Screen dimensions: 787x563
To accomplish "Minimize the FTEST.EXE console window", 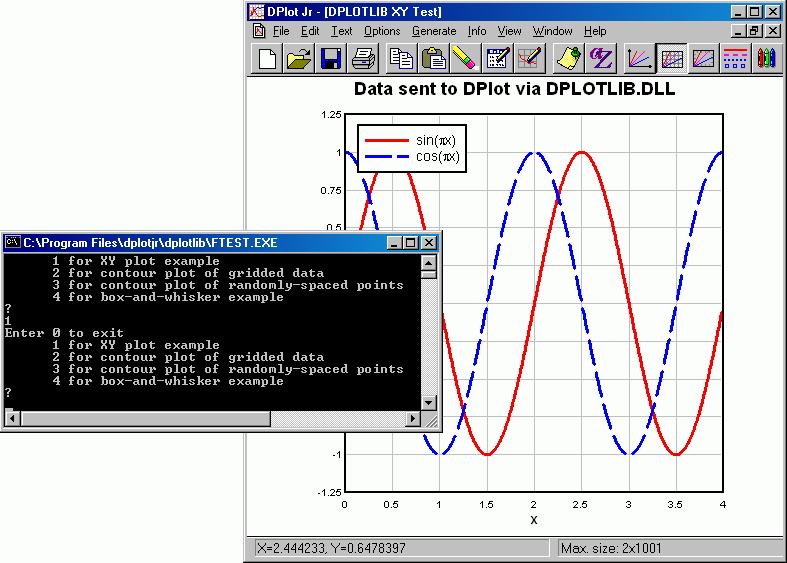I will pyautogui.click(x=394, y=243).
